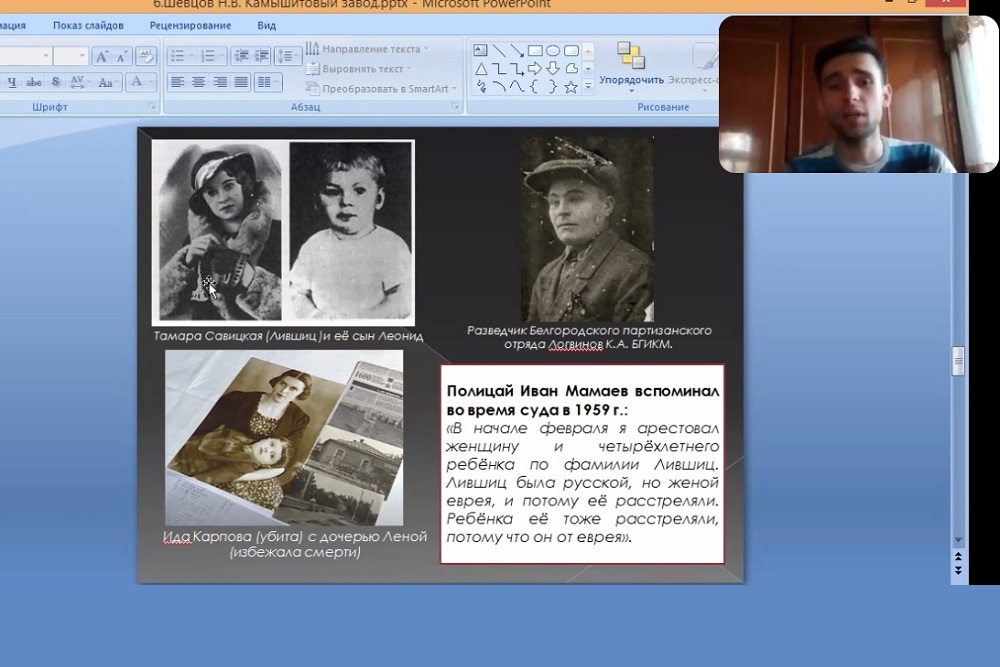Switch to the Показ слайдов tab
1000x667 pixels.
click(x=88, y=25)
